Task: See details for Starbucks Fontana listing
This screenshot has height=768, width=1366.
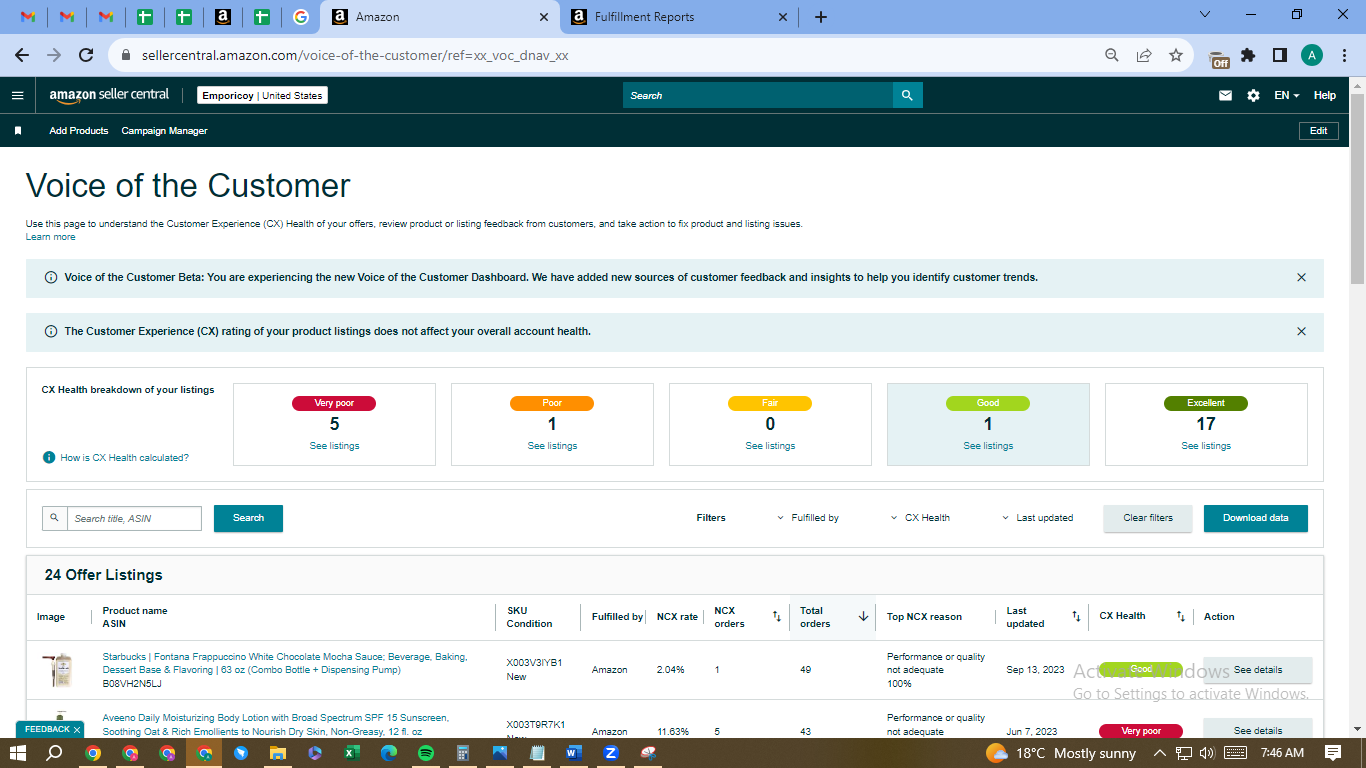Action: [x=1258, y=670]
